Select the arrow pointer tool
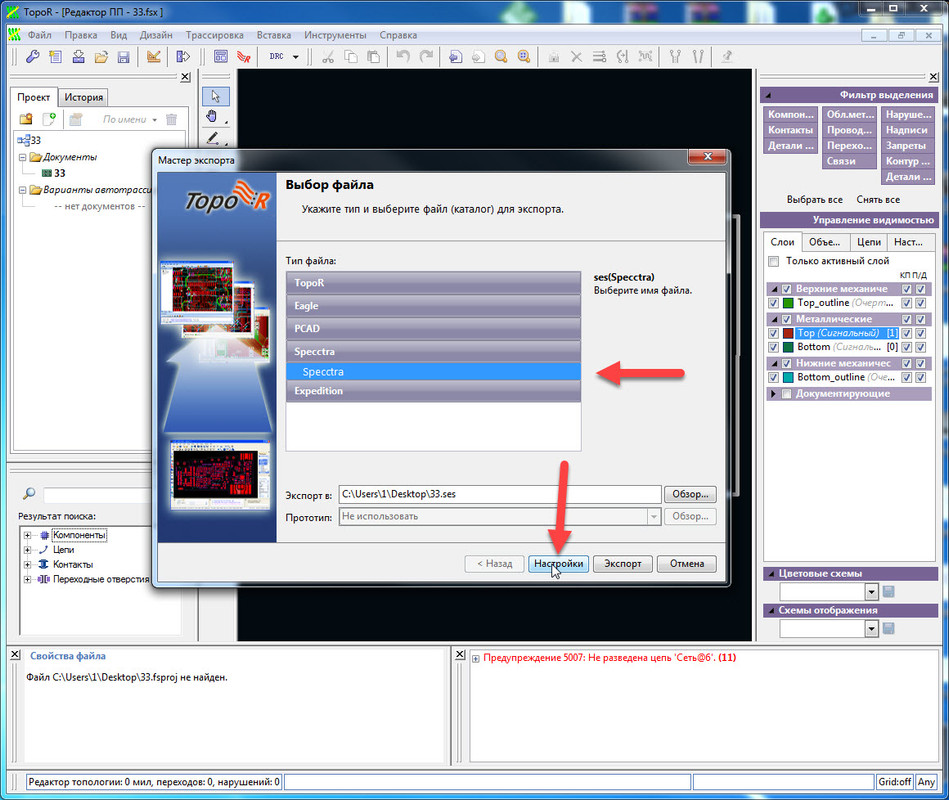The width and height of the screenshot is (949, 800). click(x=215, y=97)
